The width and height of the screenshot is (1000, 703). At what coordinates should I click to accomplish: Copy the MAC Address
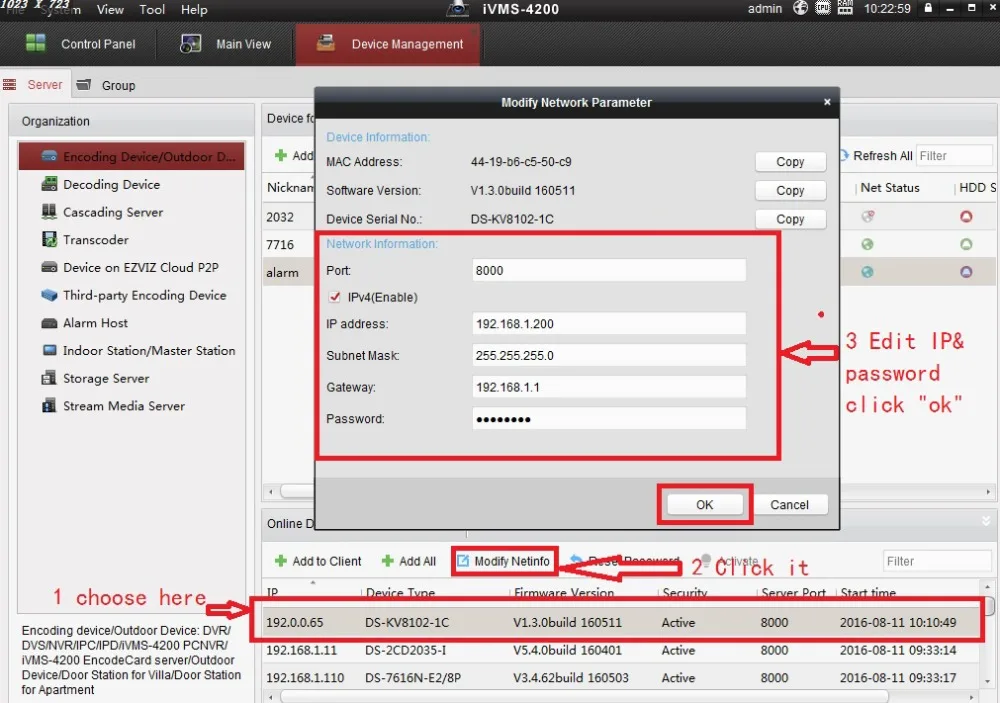(x=790, y=161)
